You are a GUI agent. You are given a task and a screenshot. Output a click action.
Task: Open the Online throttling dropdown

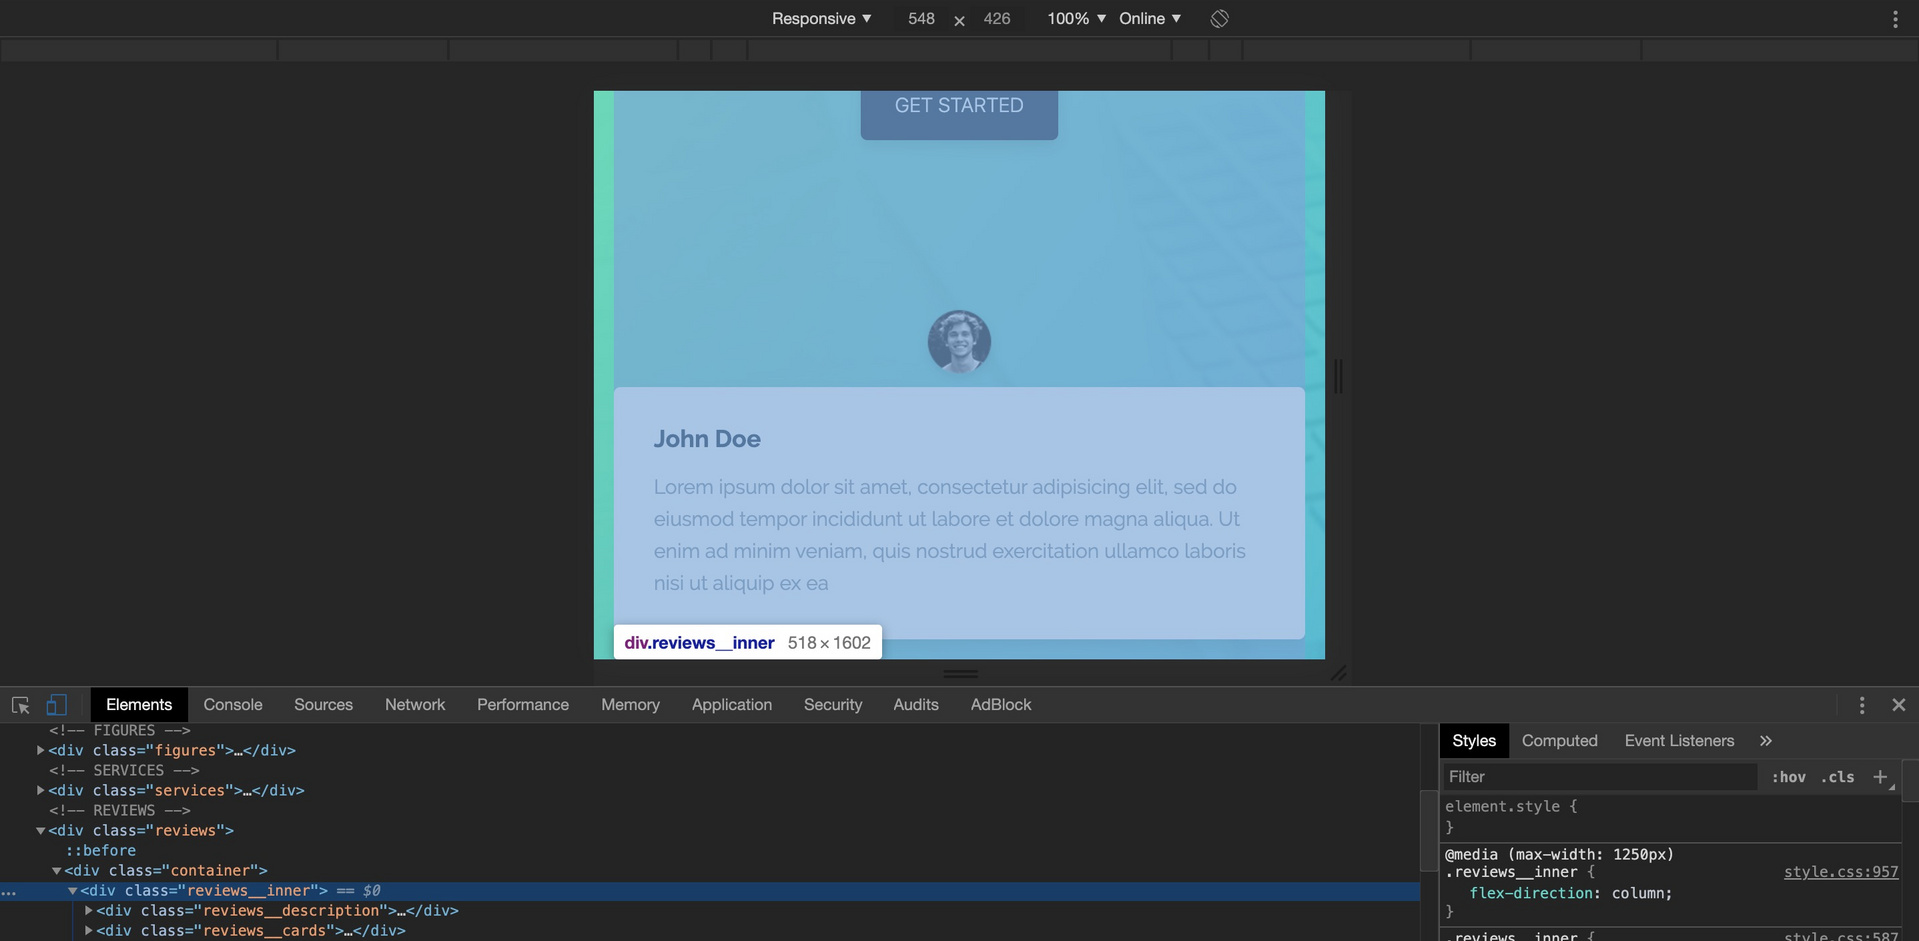click(x=1150, y=19)
